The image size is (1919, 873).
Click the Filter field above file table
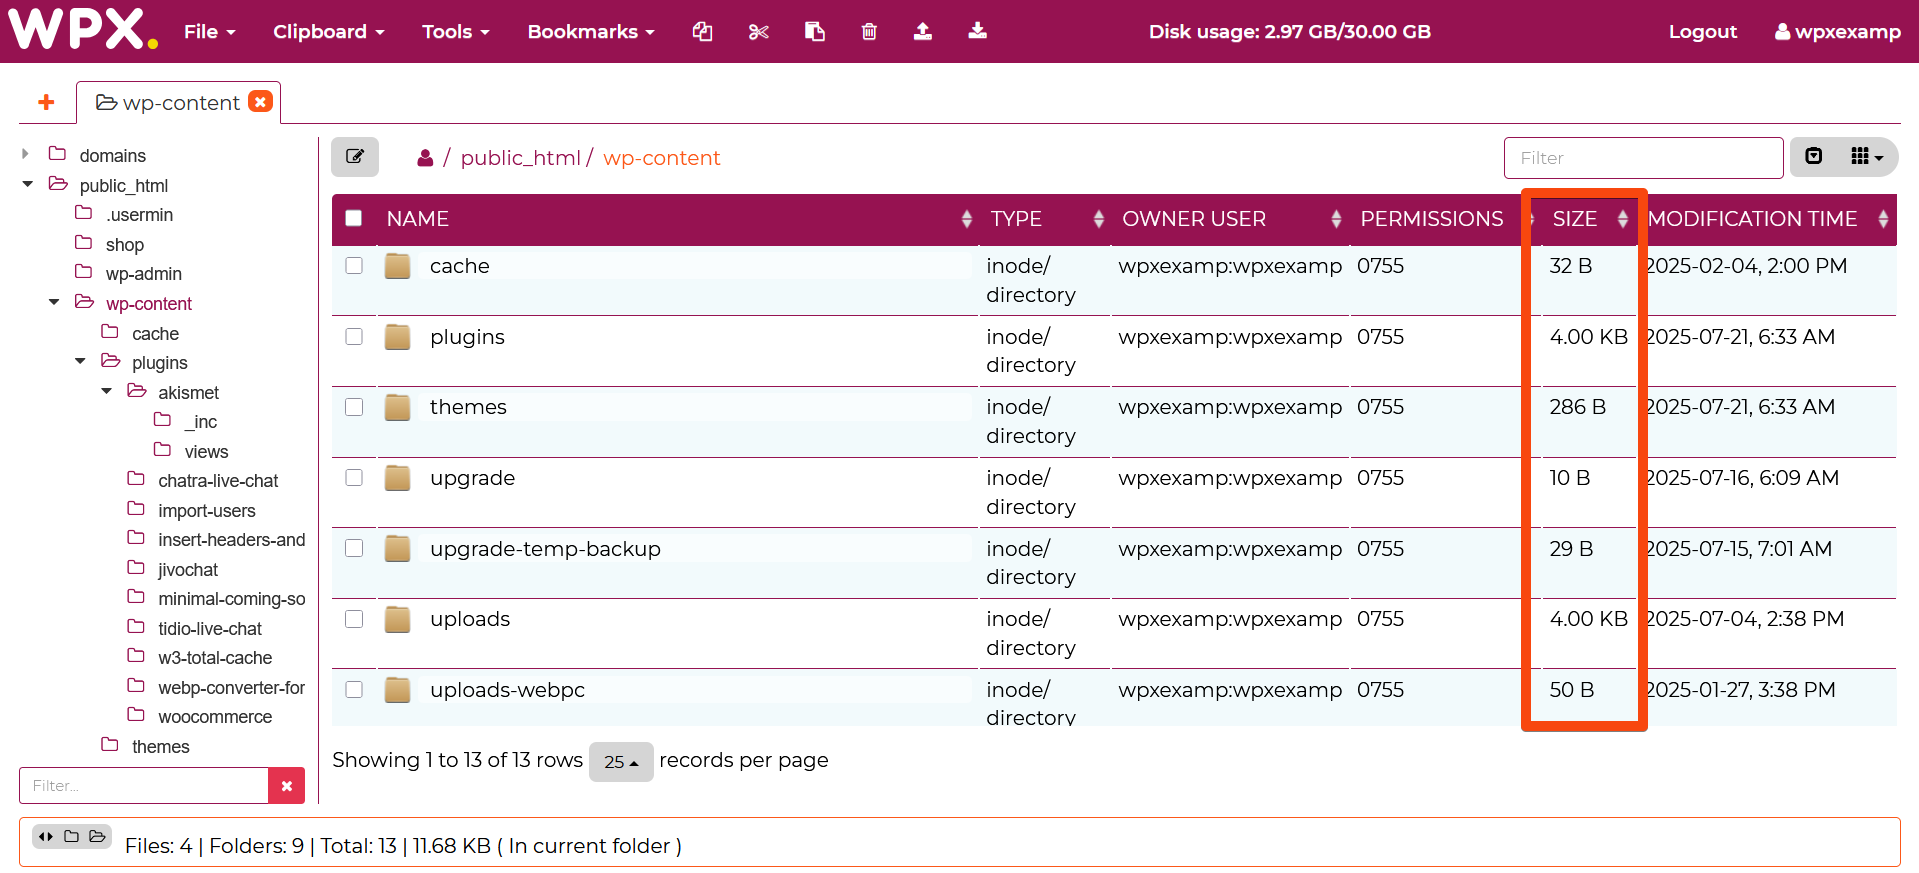click(x=1643, y=158)
